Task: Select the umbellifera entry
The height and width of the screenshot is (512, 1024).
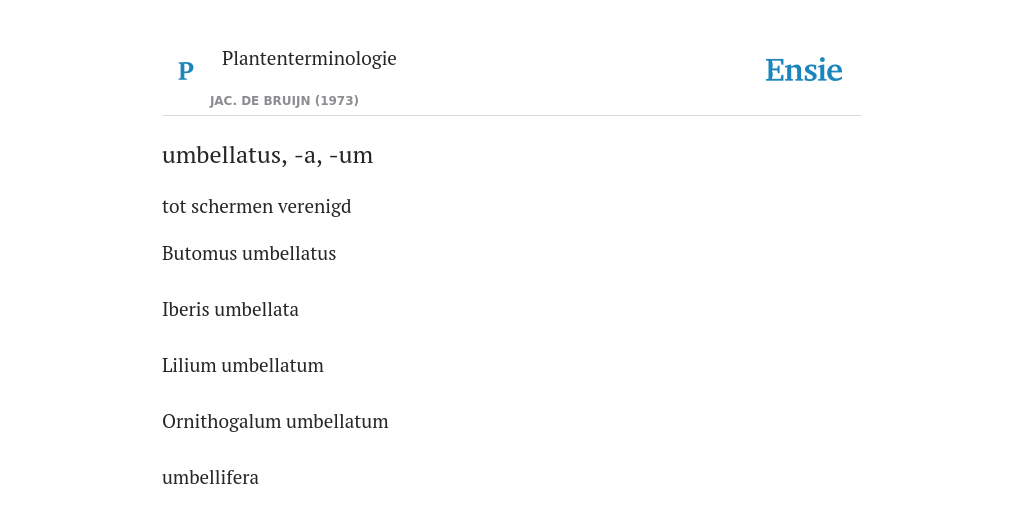Action: [210, 478]
